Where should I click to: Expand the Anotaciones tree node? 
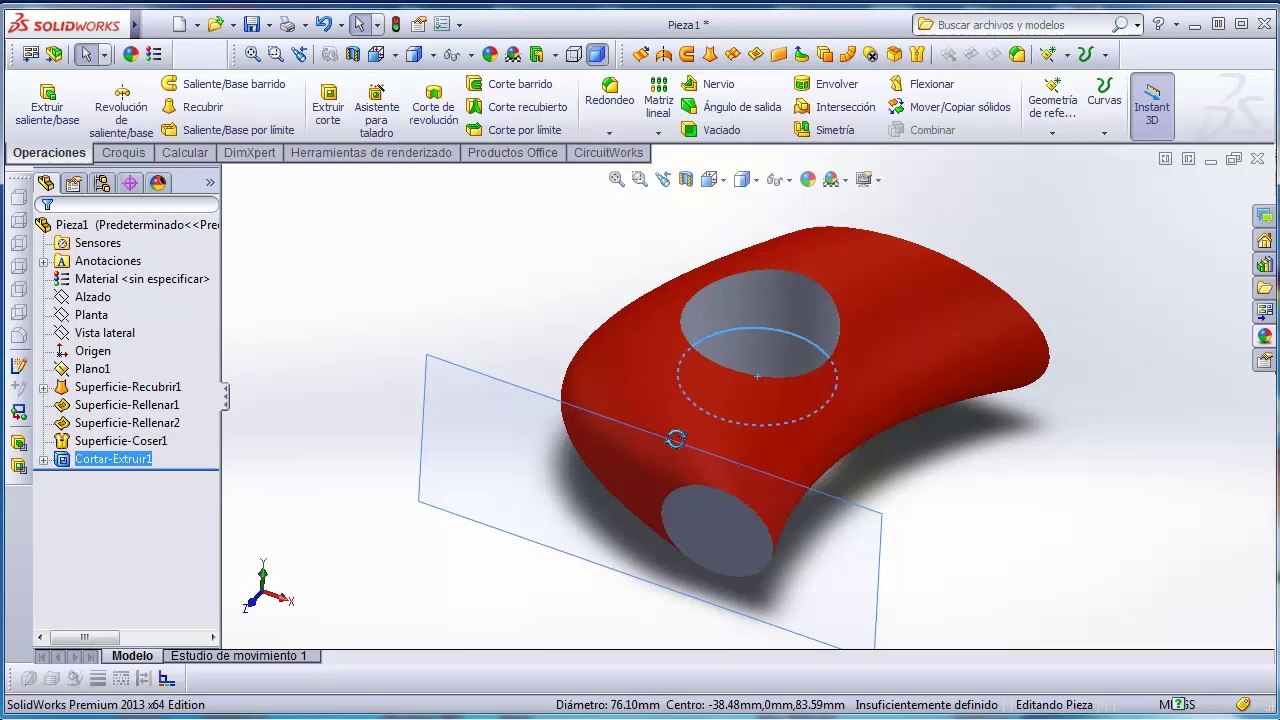(44, 262)
